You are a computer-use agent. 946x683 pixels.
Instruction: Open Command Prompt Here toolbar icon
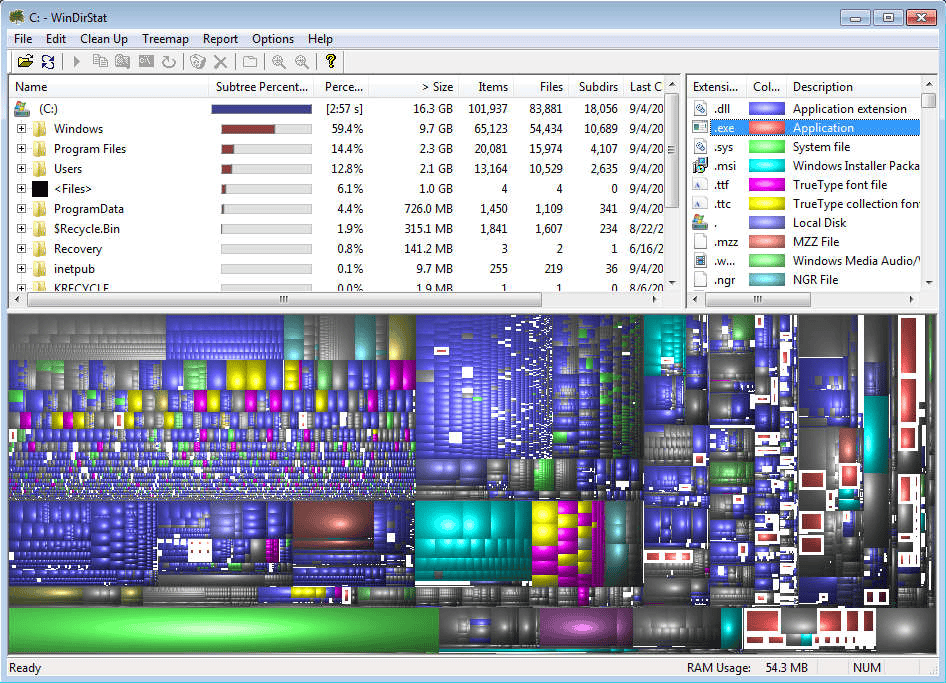coord(146,60)
